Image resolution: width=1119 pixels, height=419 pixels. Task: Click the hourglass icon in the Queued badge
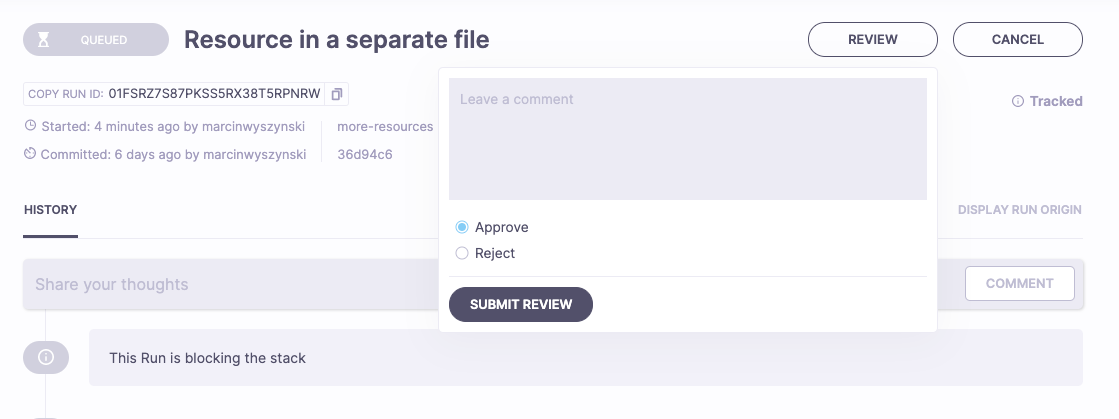pyautogui.click(x=44, y=40)
